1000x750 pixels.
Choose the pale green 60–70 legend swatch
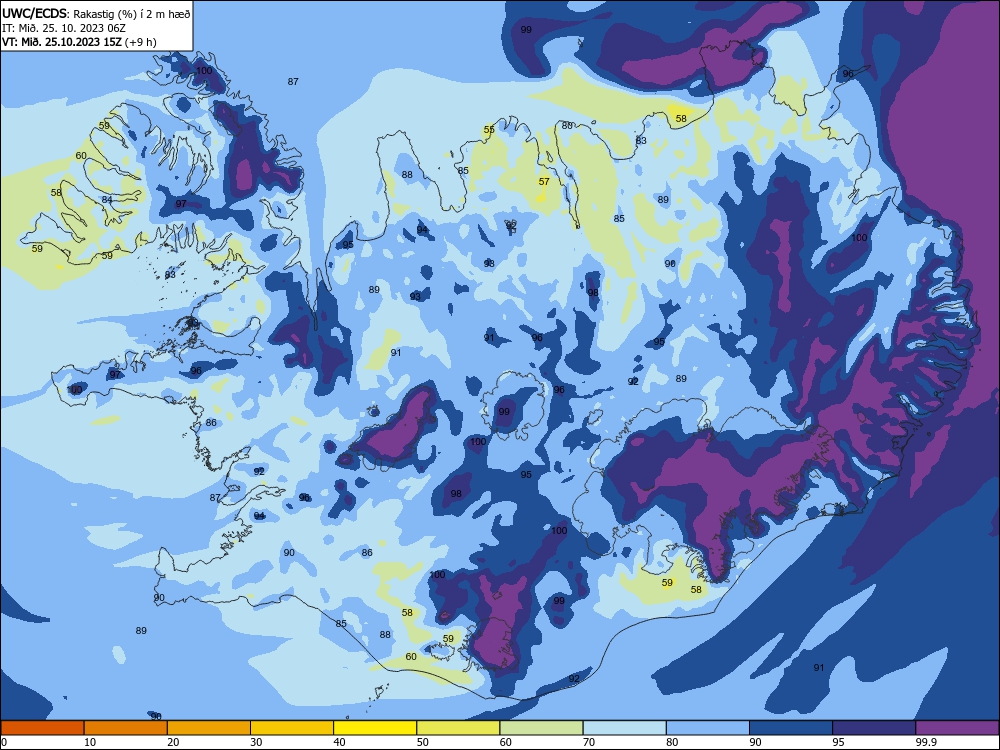tap(541, 728)
